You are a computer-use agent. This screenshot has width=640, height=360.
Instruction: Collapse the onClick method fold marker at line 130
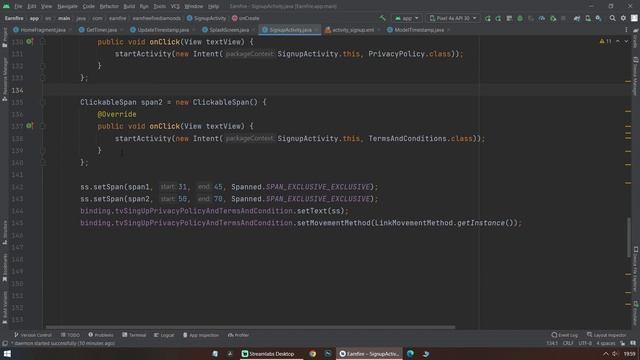43,42
